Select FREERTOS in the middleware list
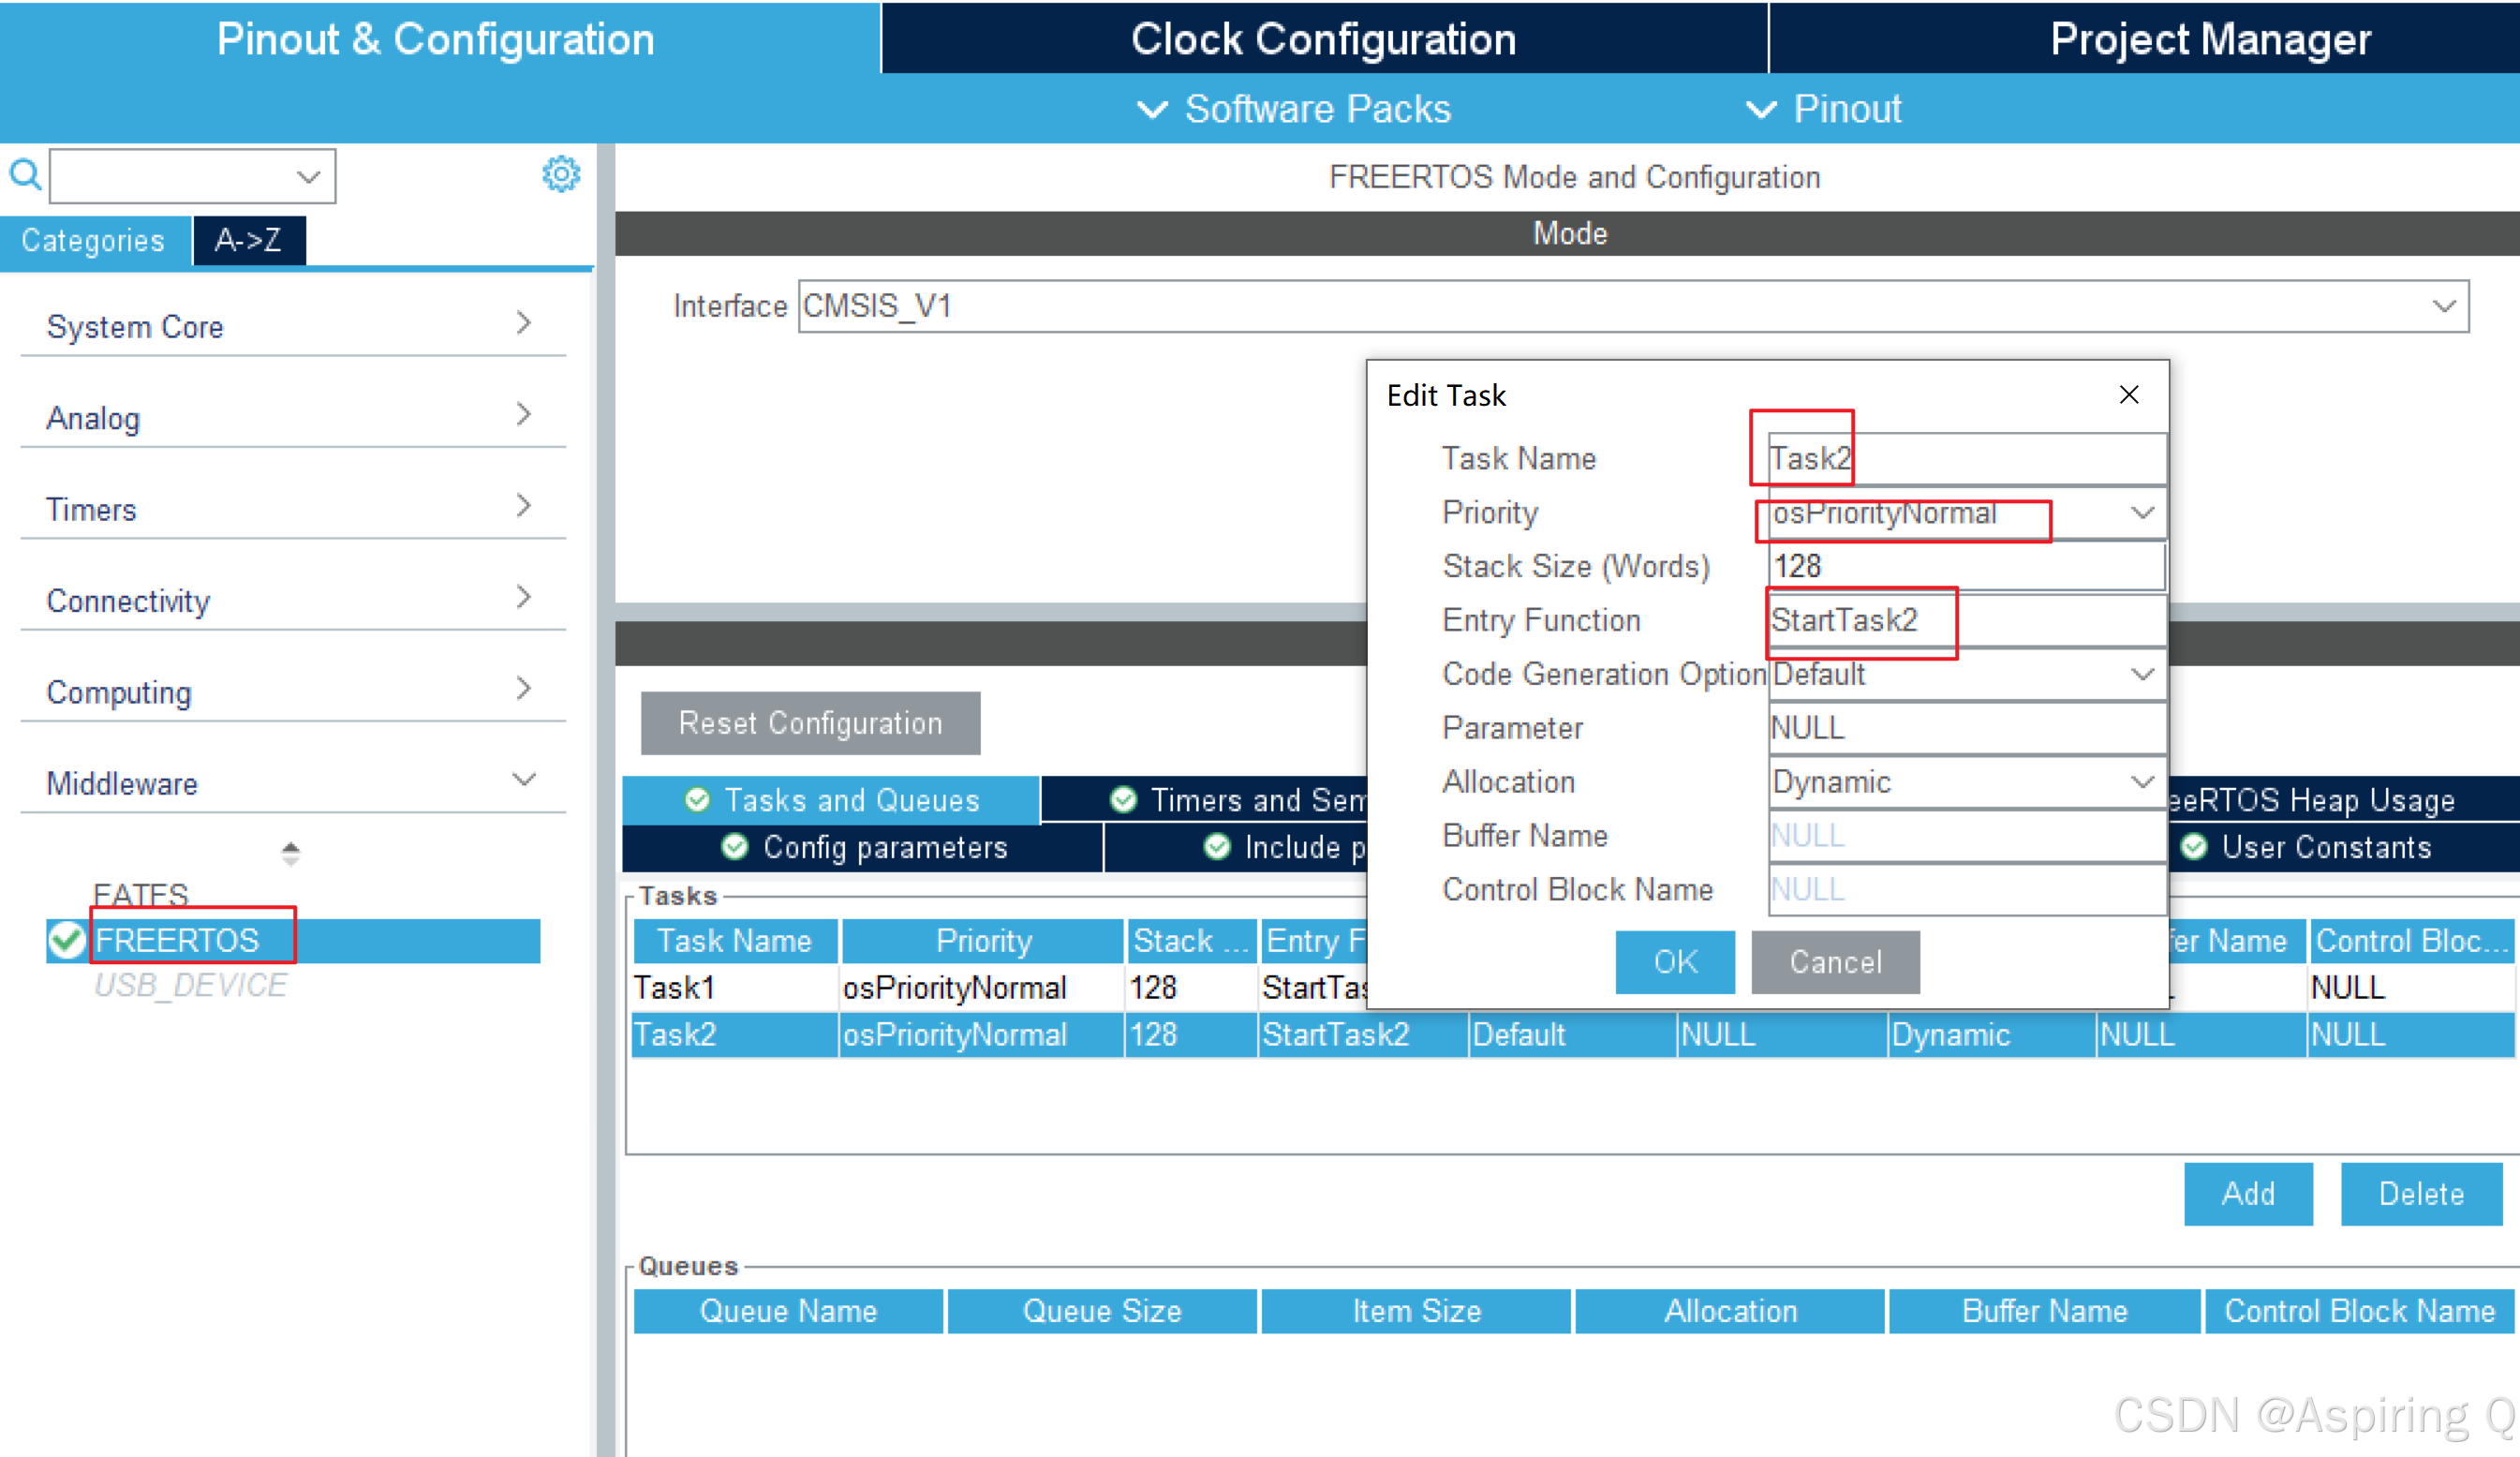This screenshot has height=1457, width=2520. [x=293, y=941]
